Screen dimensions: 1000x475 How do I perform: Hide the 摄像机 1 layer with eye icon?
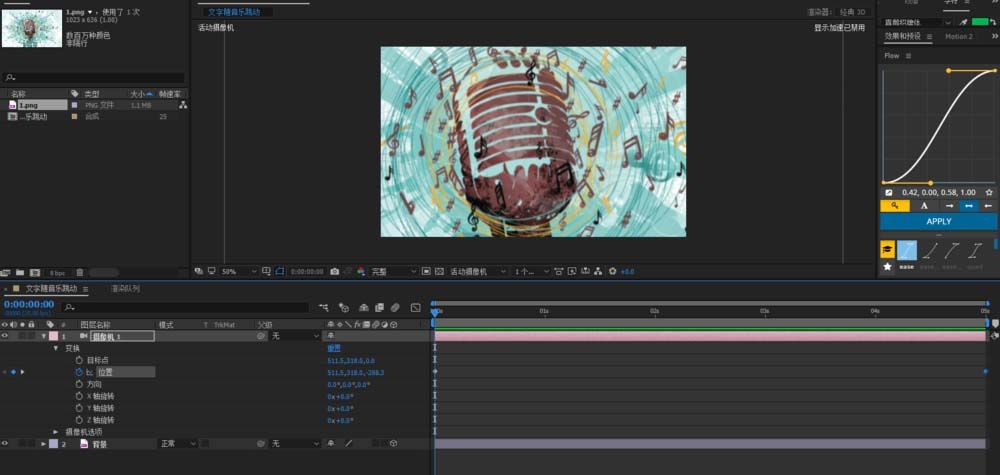pyautogui.click(x=6, y=337)
